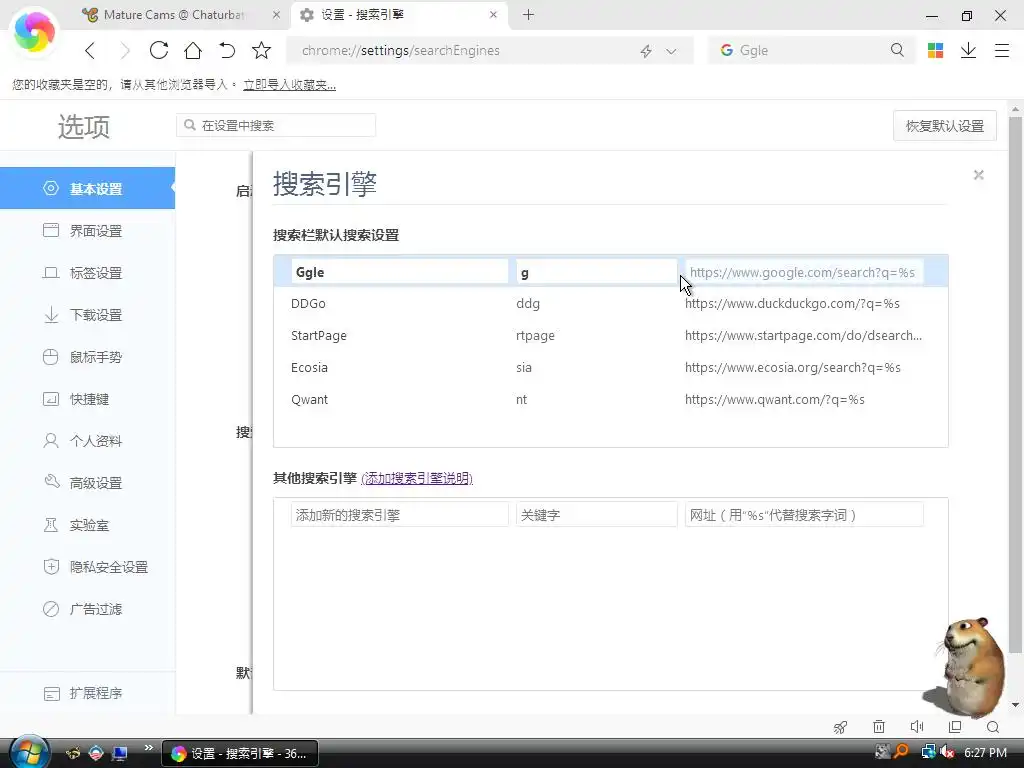This screenshot has width=1024, height=768.
Task: Click the rtpage keyword text
Action: [536, 336]
